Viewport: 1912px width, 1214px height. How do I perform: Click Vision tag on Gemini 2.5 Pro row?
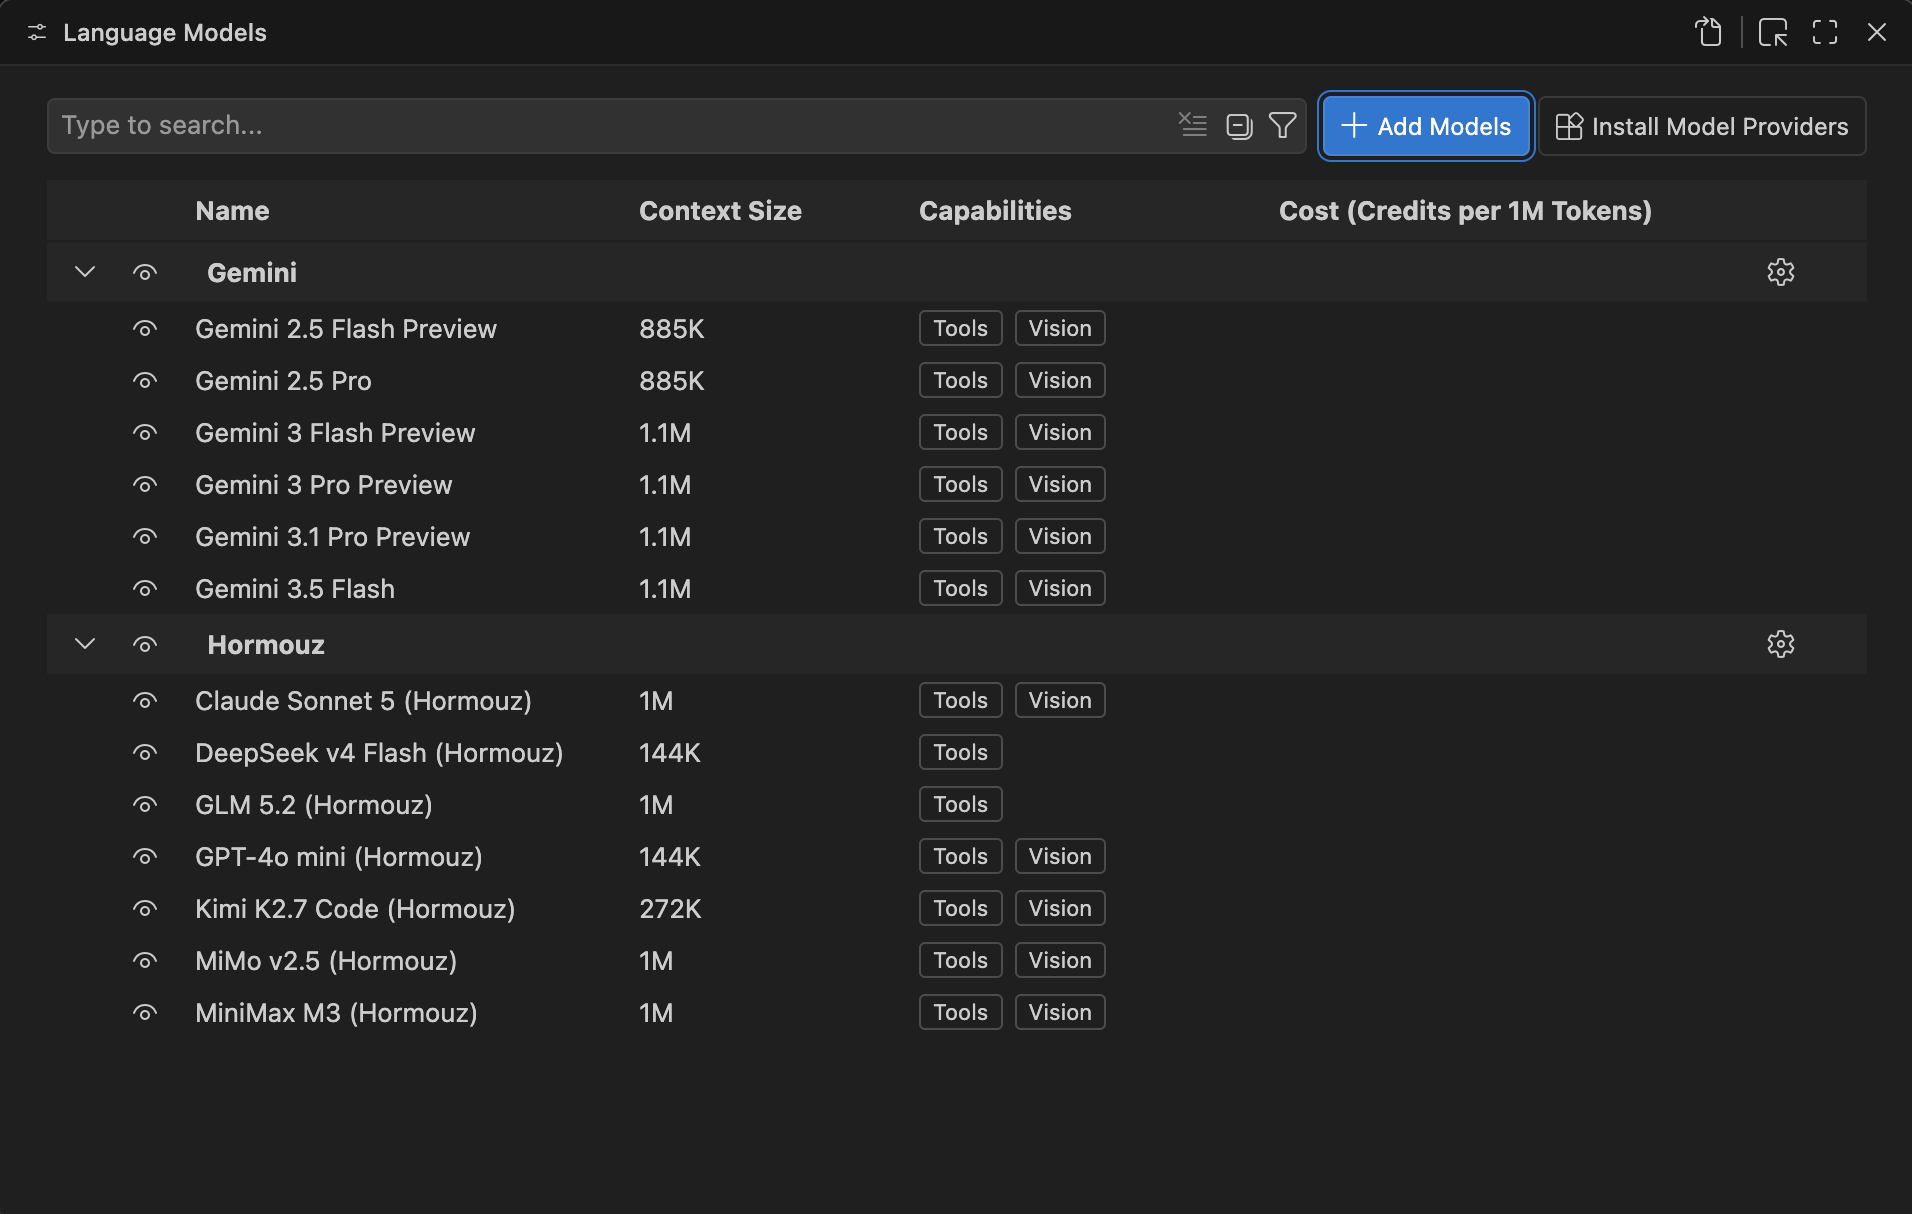click(1060, 380)
